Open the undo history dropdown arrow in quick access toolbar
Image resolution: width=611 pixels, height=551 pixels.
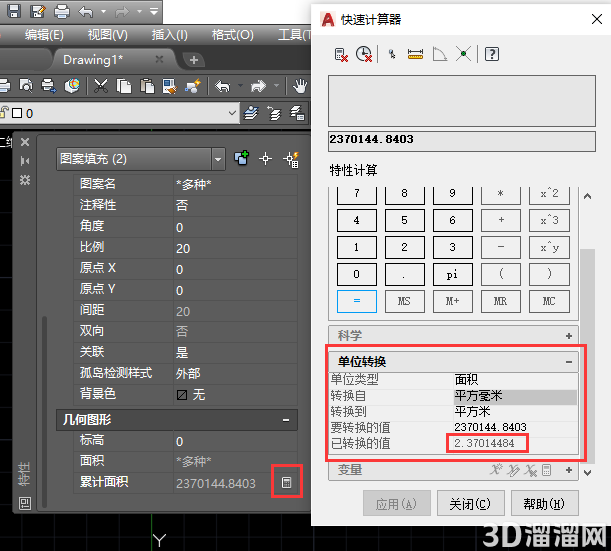click(x=104, y=12)
